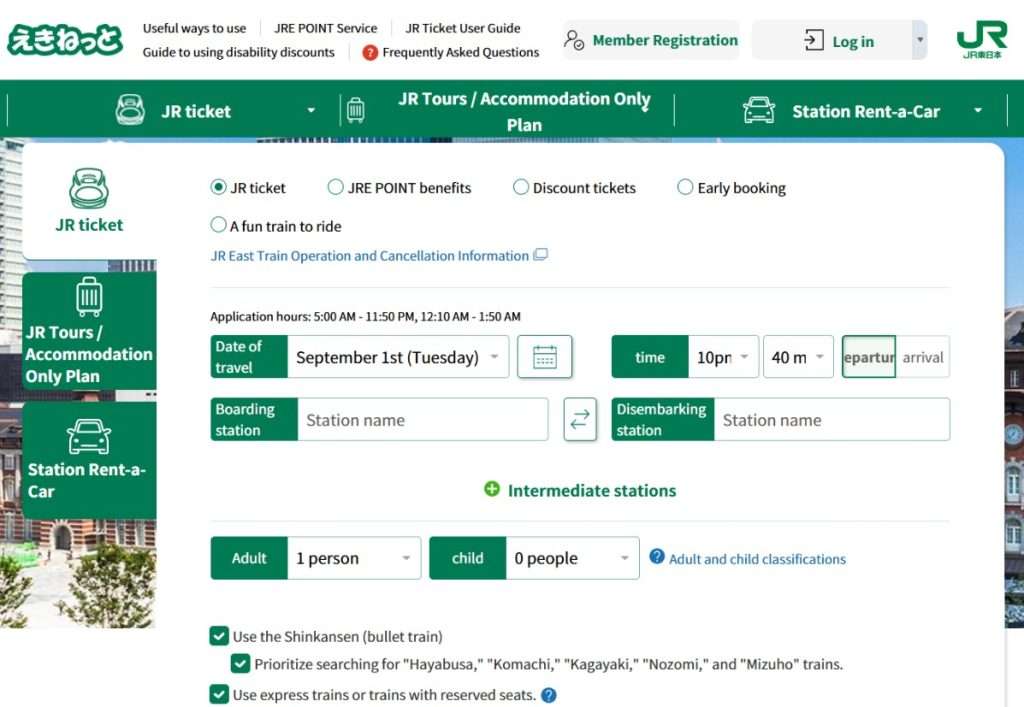Switch to sidebar JR Tours / Accommodation tab
This screenshot has height=707, width=1024.
click(89, 331)
